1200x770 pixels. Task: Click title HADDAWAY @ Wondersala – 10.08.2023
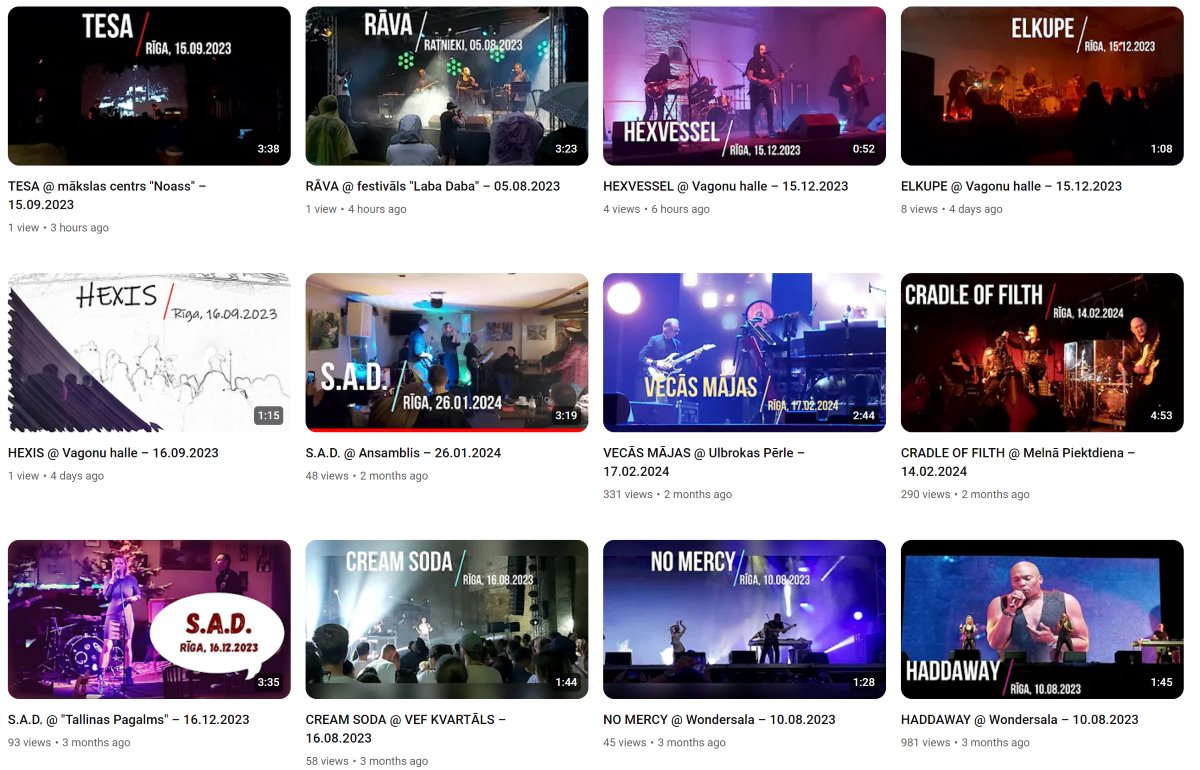point(1020,720)
